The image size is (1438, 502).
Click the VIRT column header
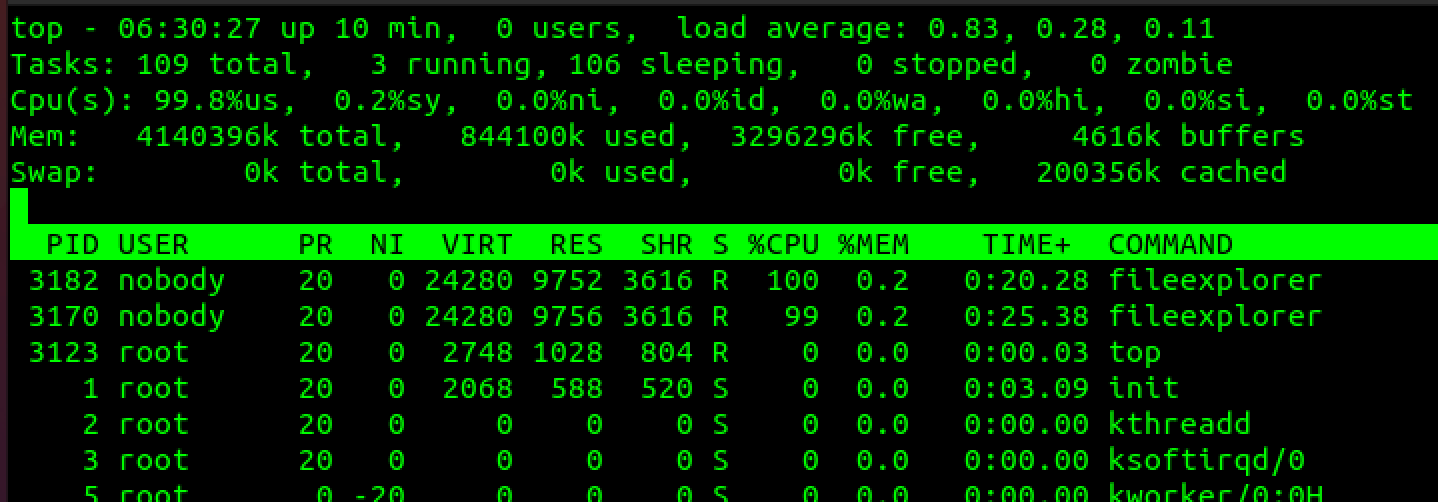[x=477, y=244]
